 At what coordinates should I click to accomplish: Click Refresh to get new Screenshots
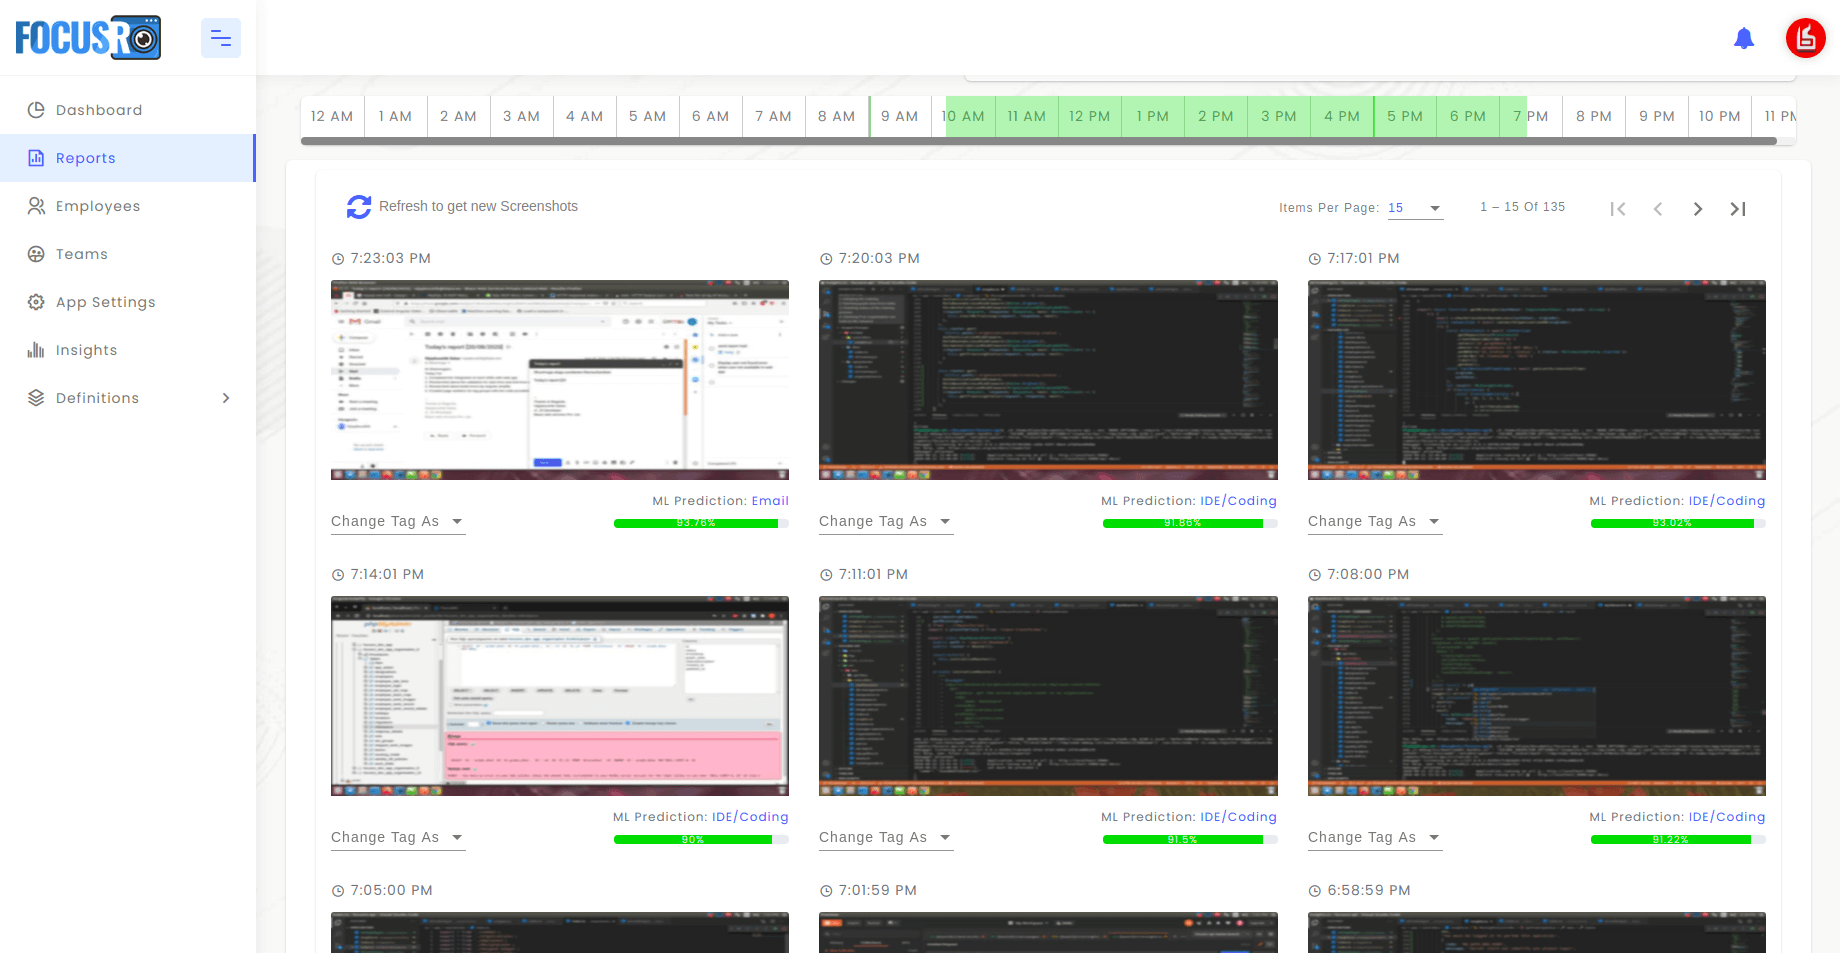point(478,207)
